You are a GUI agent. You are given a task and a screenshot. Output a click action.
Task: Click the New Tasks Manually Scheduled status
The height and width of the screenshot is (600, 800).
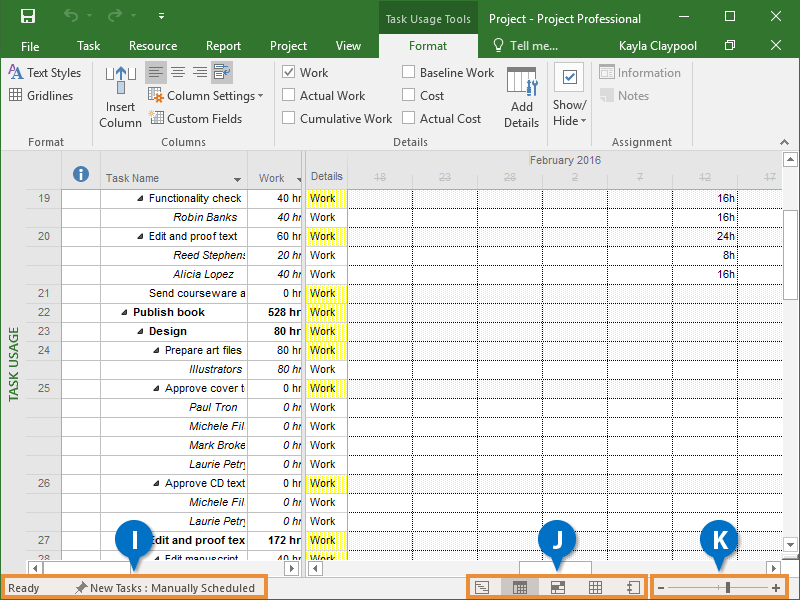pos(165,588)
